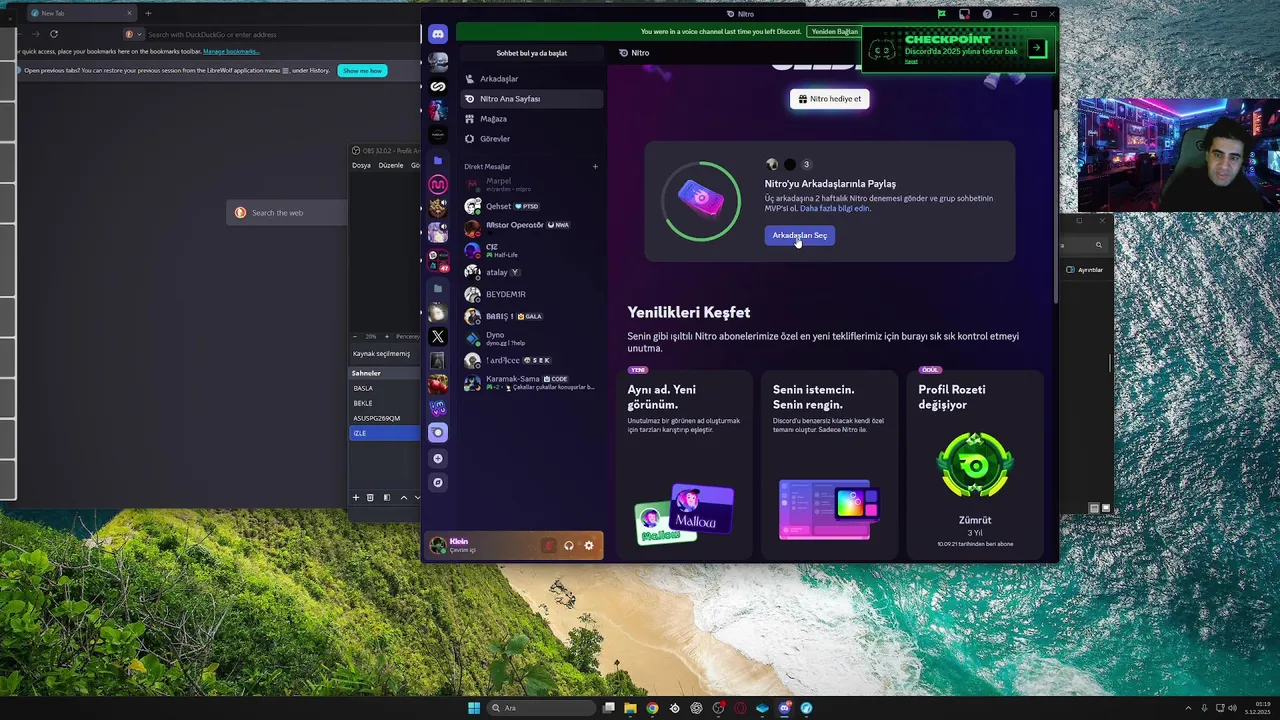
Task: Open Chrome from taskbar
Action: click(652, 708)
